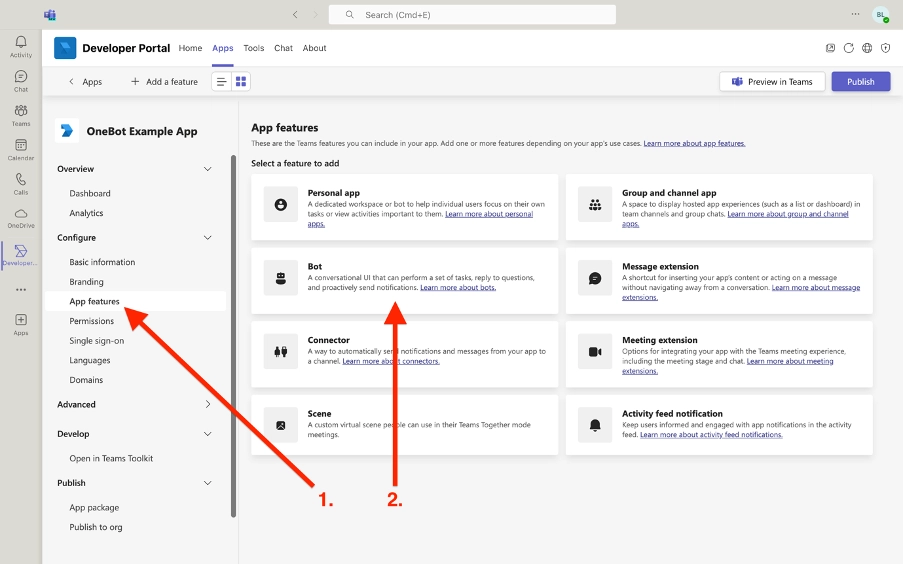This screenshot has width=904, height=564.
Task: Open Single sign-on page
Action: pyautogui.click(x=97, y=340)
